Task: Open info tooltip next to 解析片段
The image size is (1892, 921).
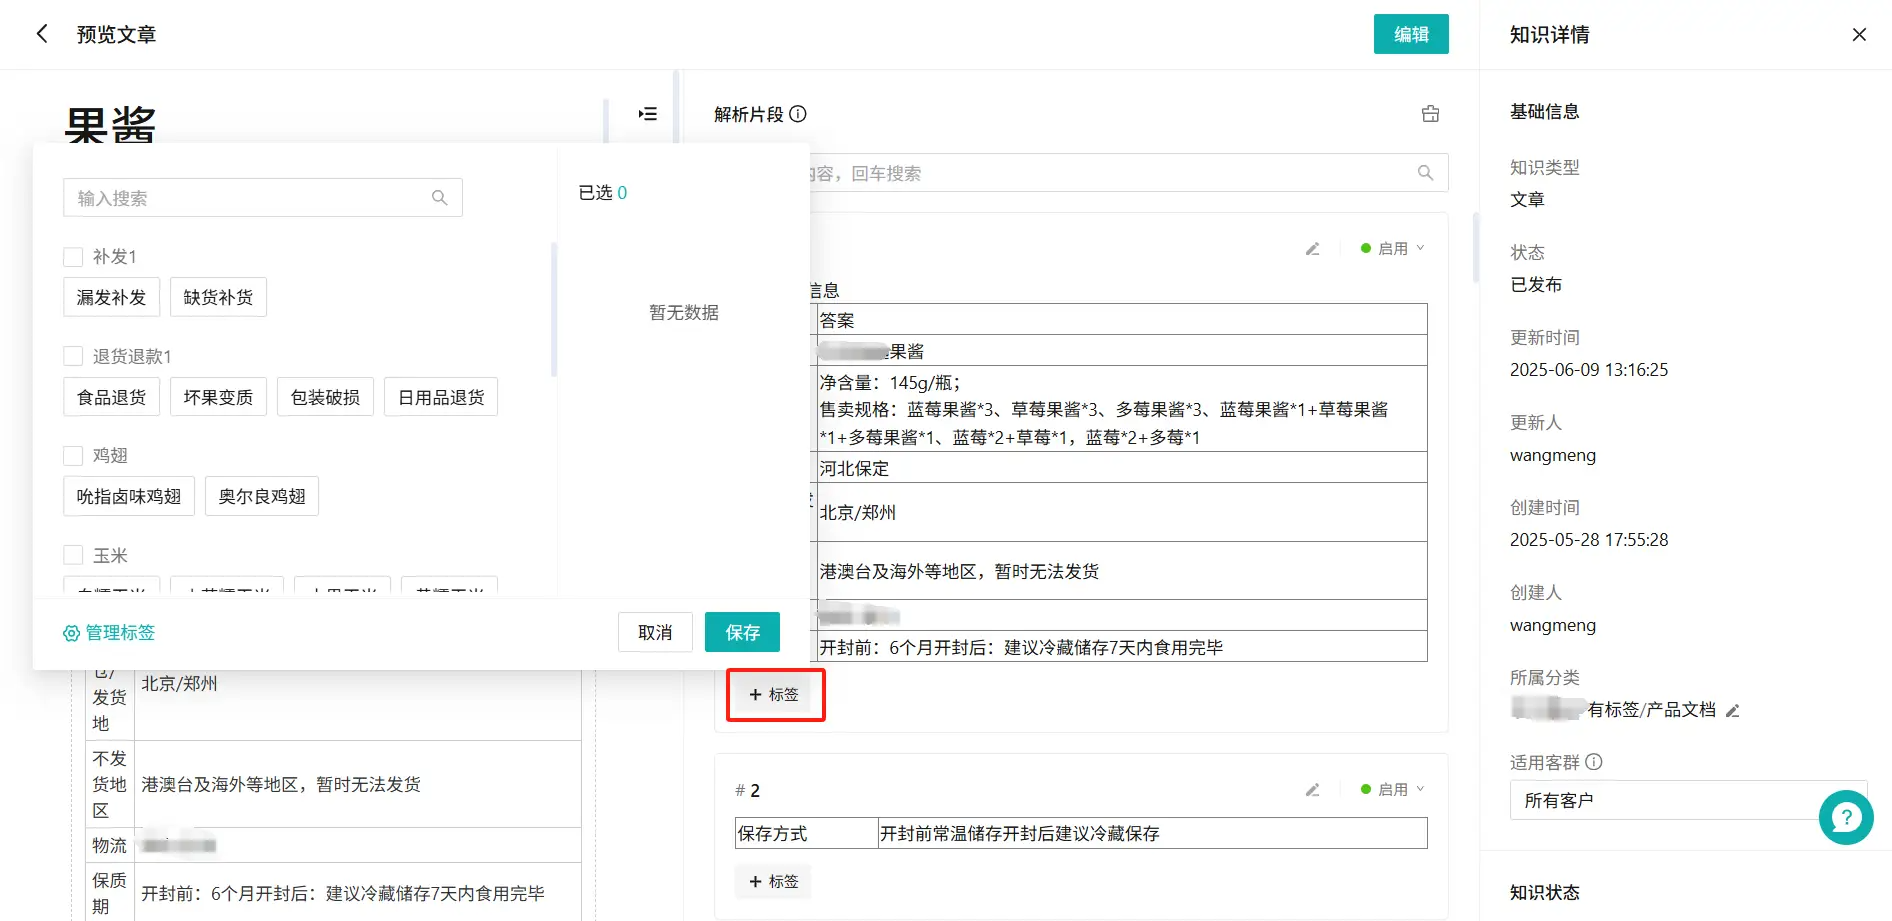Action: coord(798,114)
